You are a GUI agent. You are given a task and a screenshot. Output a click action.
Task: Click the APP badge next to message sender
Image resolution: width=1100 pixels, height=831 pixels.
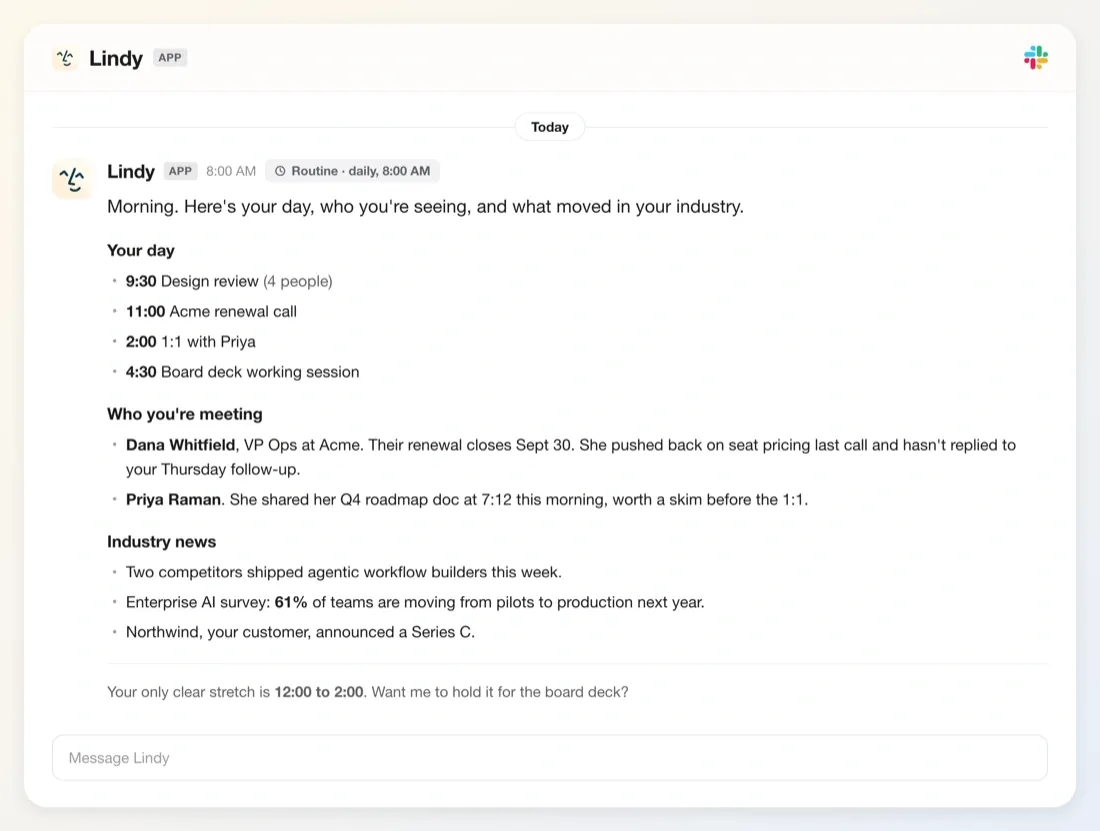[180, 171]
